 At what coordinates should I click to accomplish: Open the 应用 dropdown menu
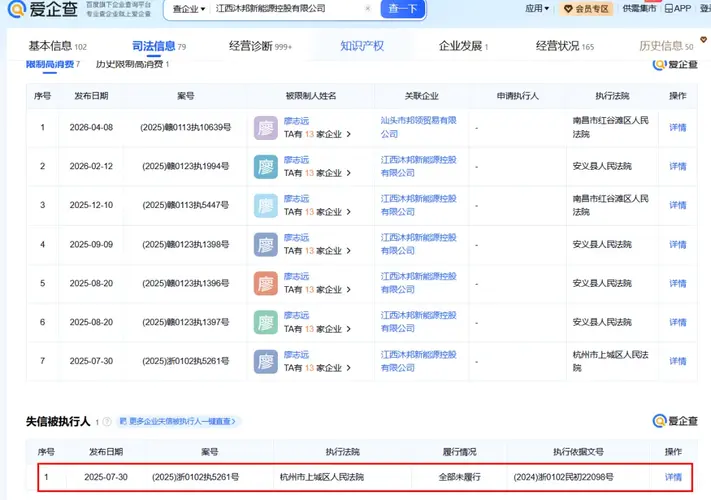[x=537, y=8]
